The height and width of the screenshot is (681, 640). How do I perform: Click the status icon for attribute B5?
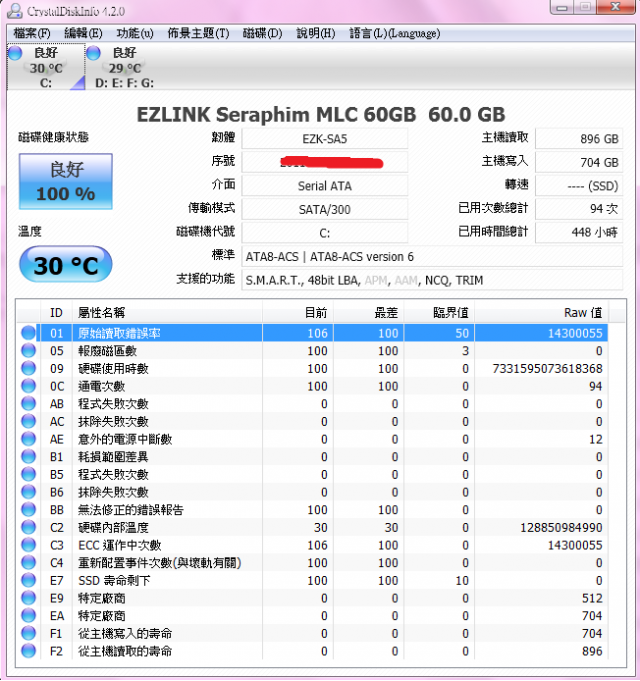[x=28, y=475]
